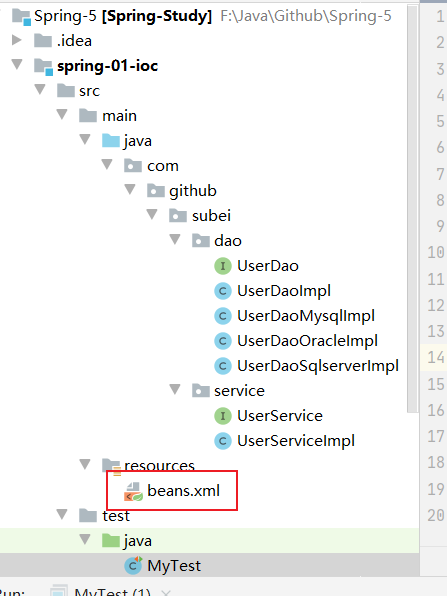The image size is (447, 596).
Task: Collapse the dao package
Action: tap(175, 239)
